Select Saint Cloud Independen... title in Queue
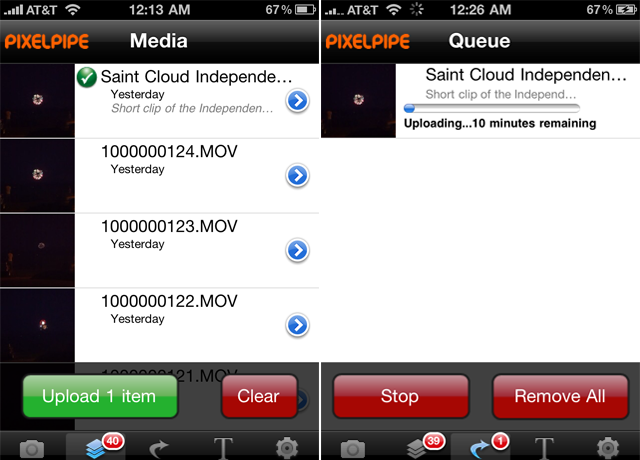The image size is (640, 460). (x=526, y=75)
